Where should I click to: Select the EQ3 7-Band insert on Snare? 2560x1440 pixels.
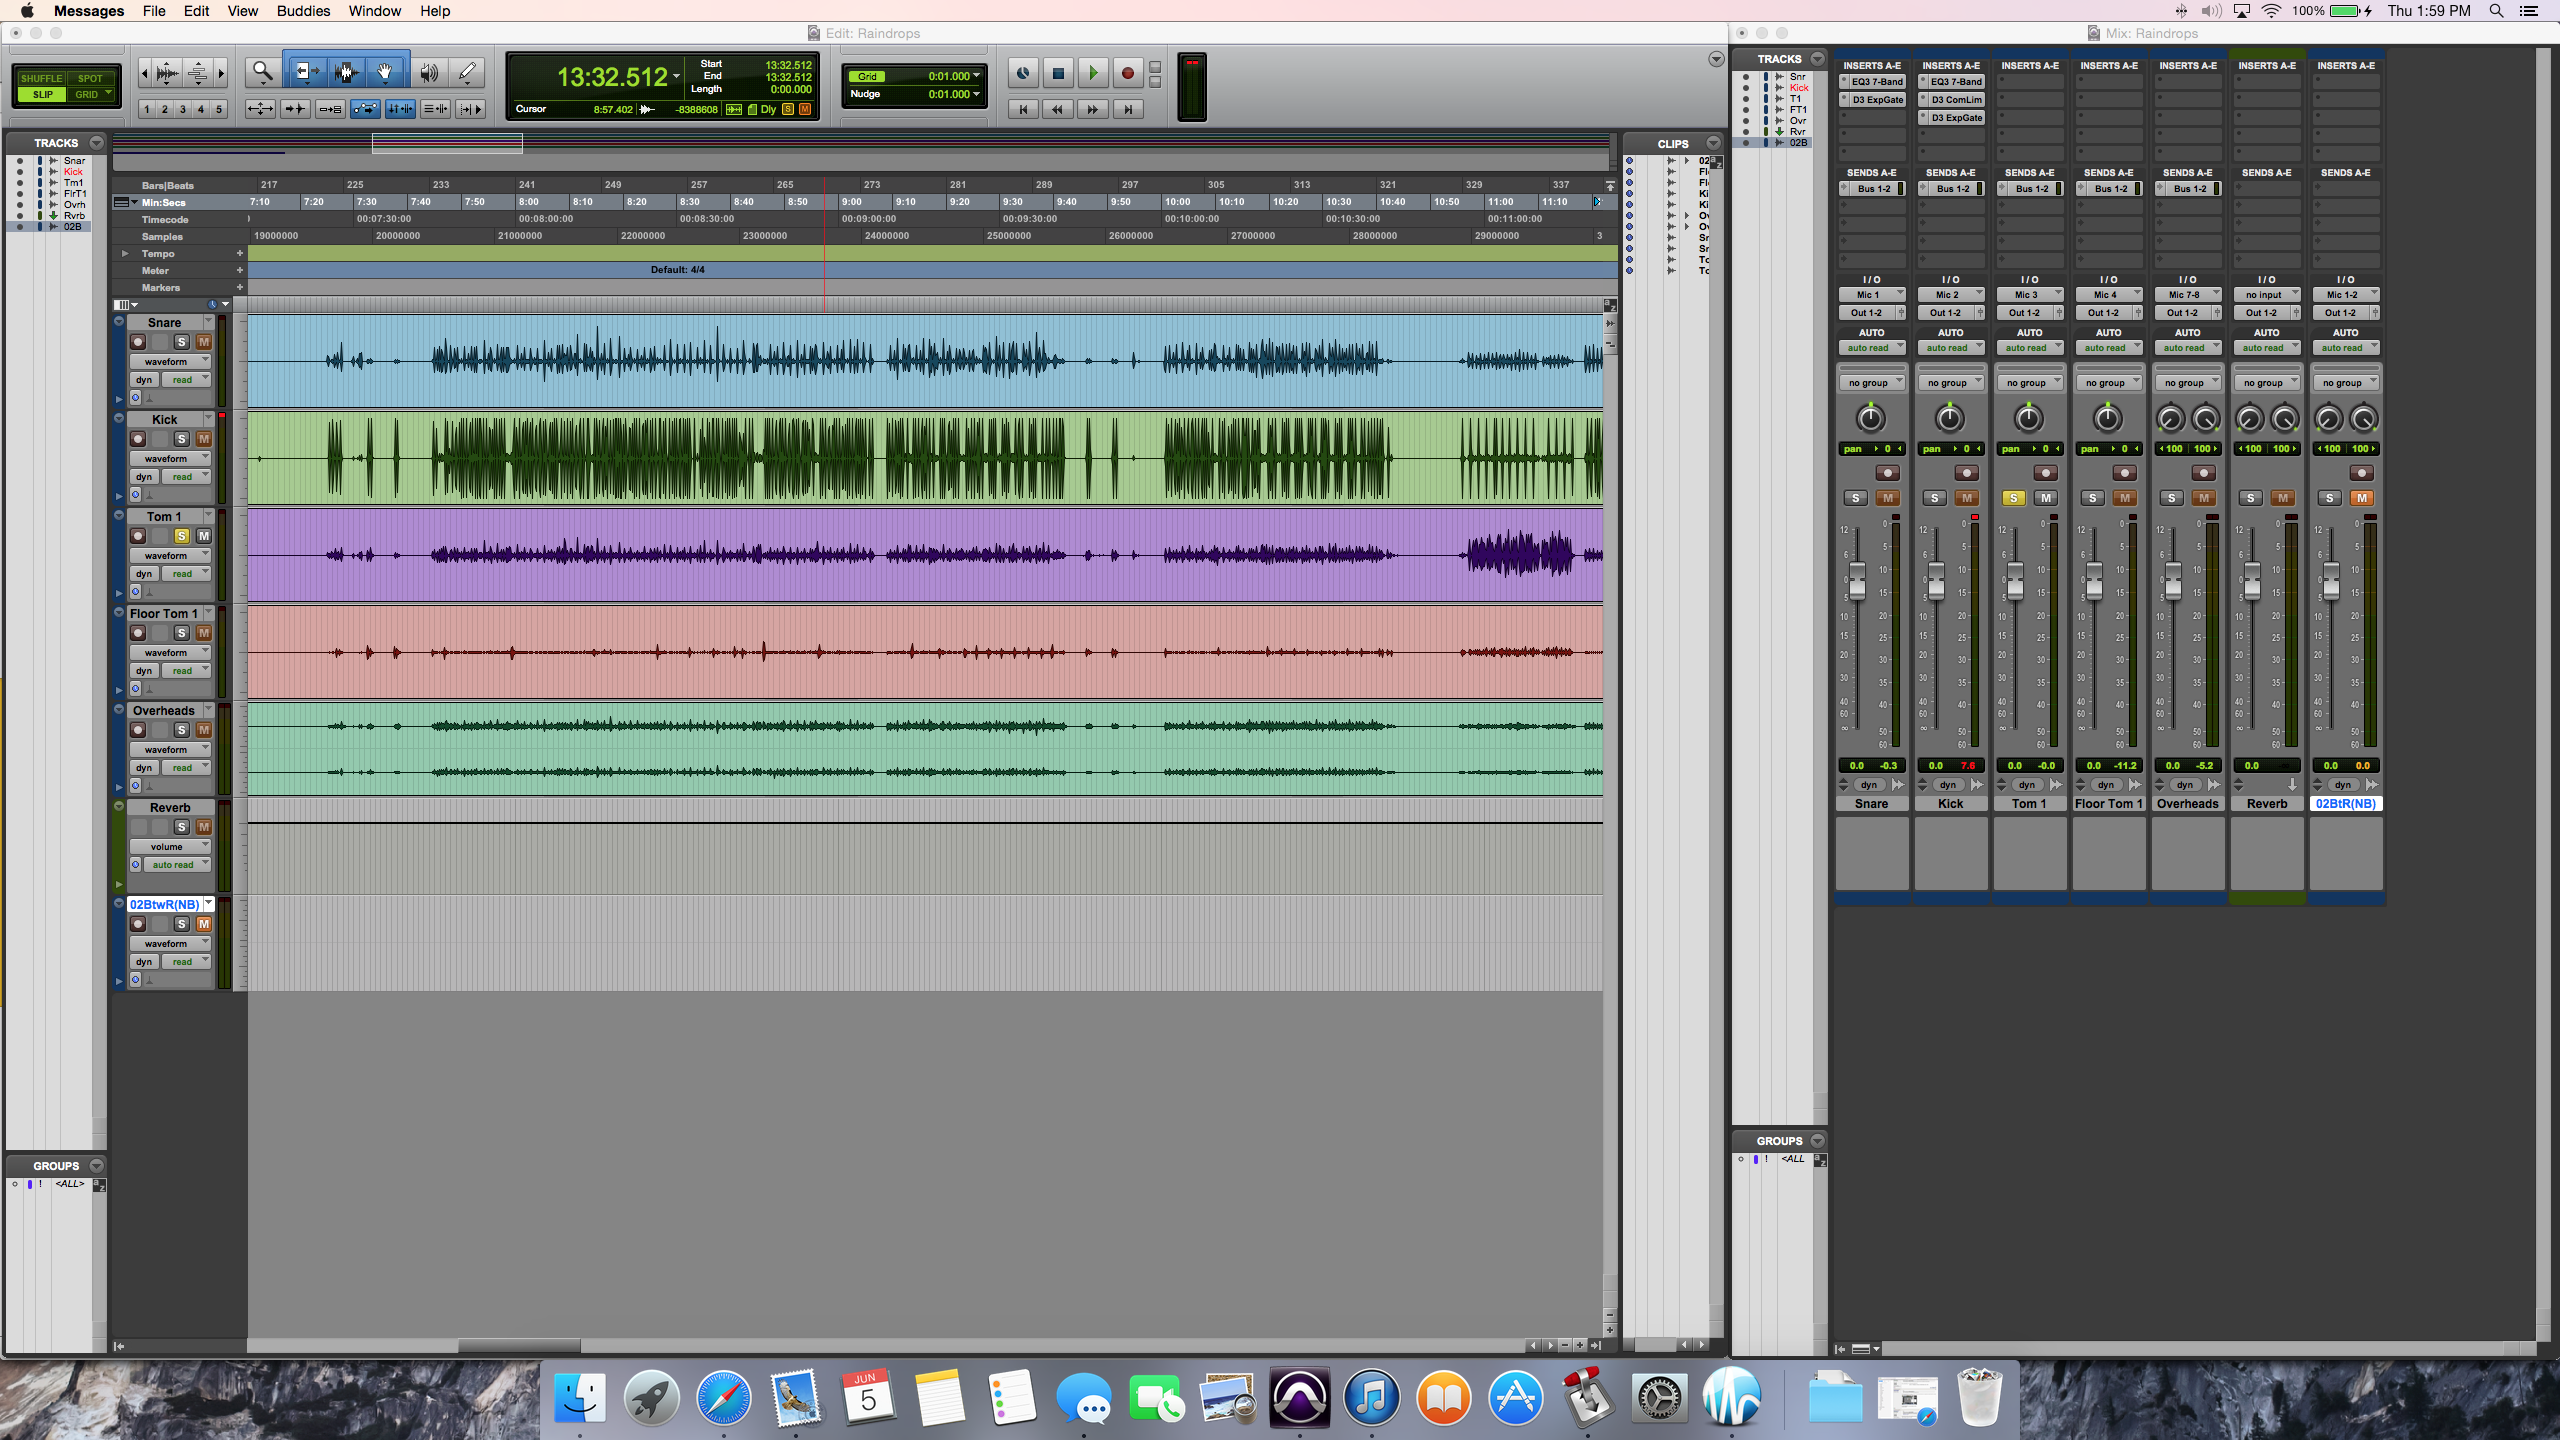1876,82
